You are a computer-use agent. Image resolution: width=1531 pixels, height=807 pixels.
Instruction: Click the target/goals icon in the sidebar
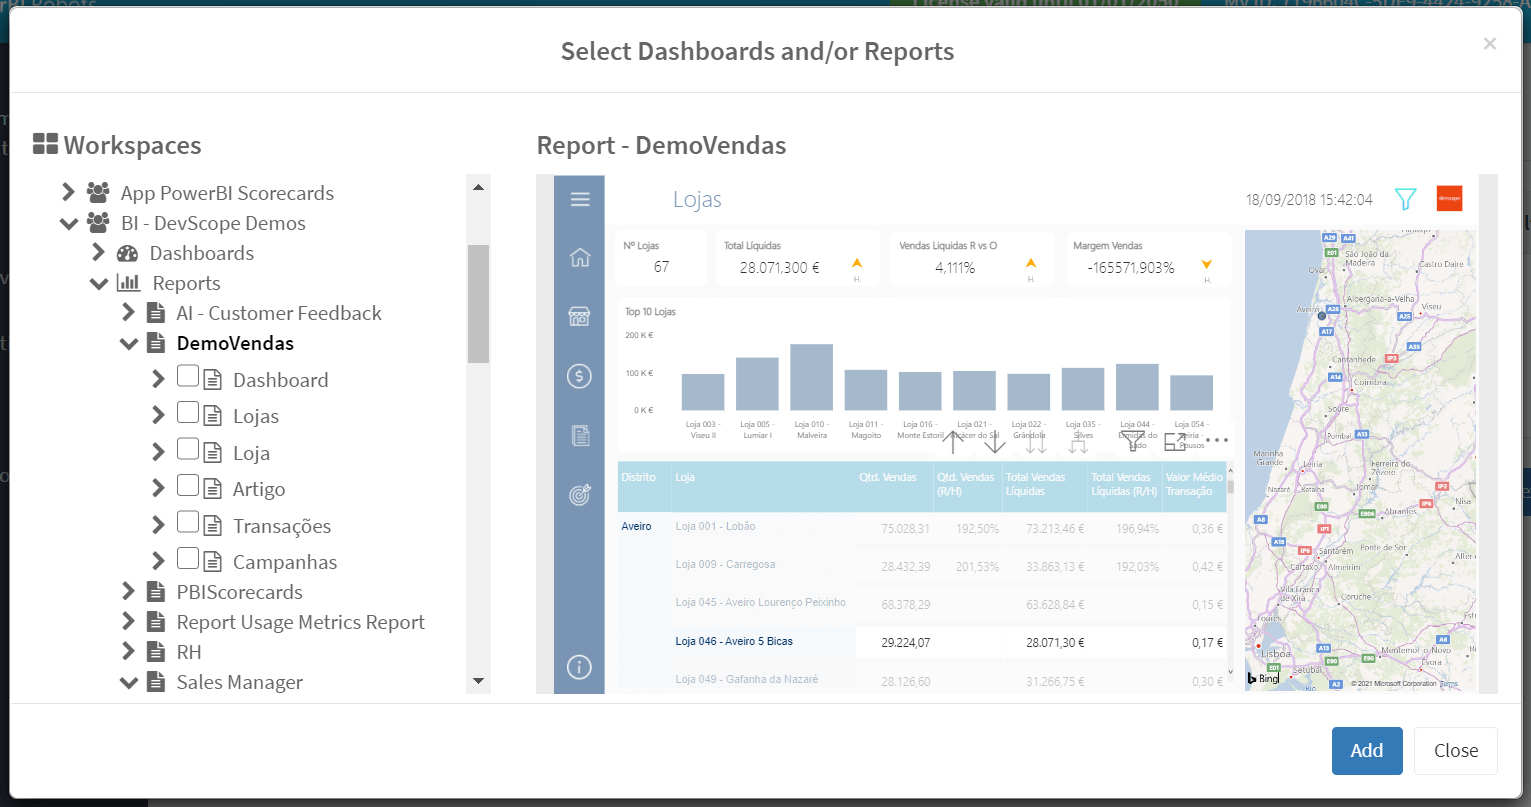pyautogui.click(x=580, y=495)
